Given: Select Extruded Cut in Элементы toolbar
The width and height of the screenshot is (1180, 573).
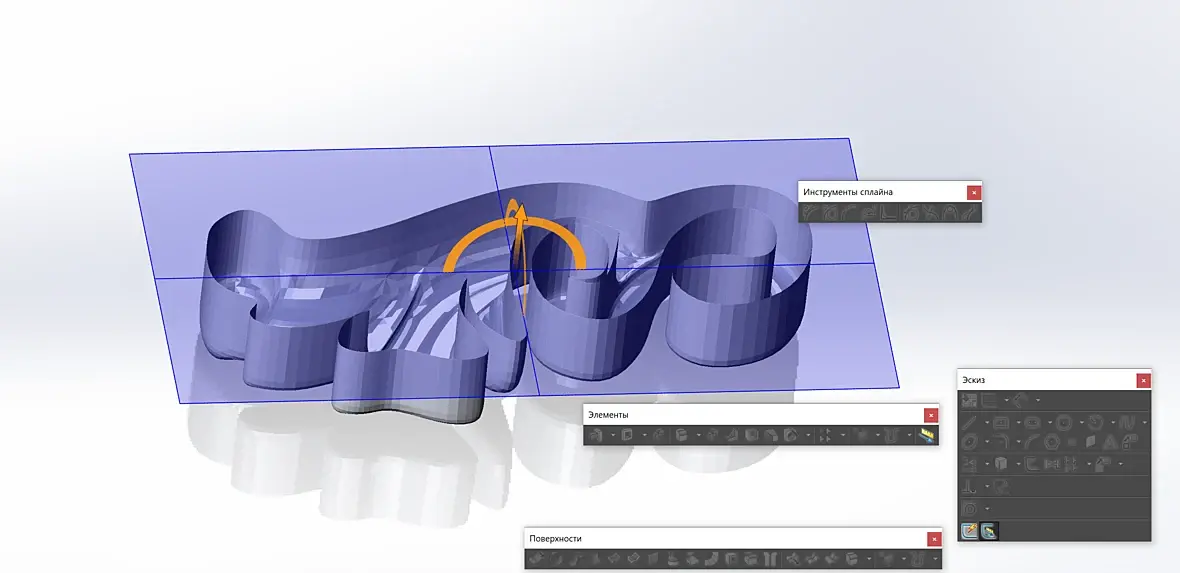Looking at the screenshot, I should coord(627,435).
